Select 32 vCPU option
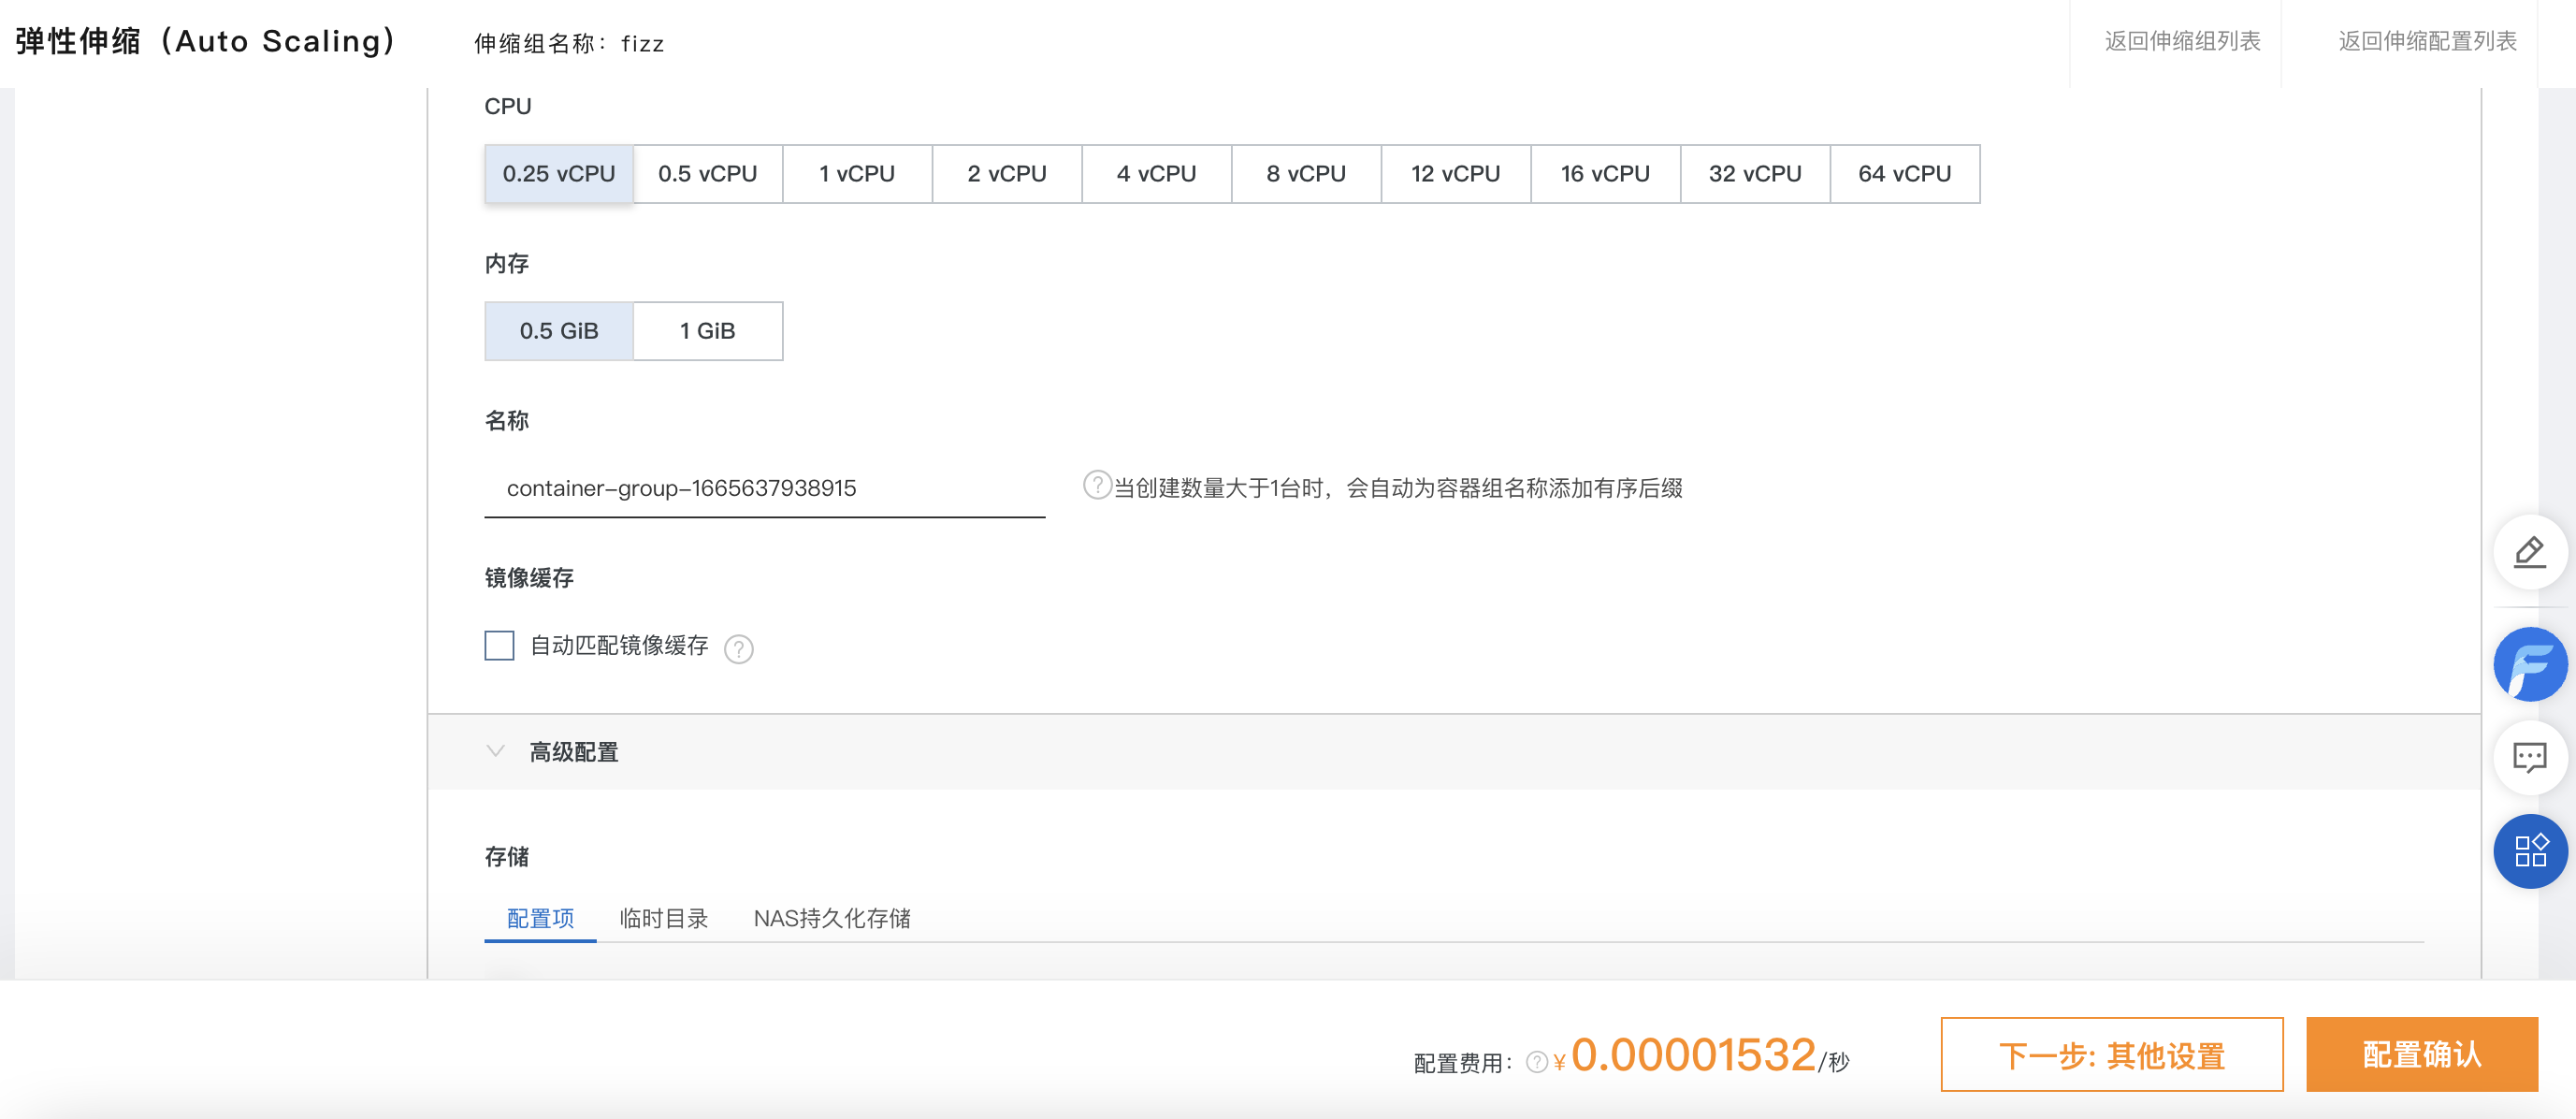The height and width of the screenshot is (1119, 2576). 1755,174
